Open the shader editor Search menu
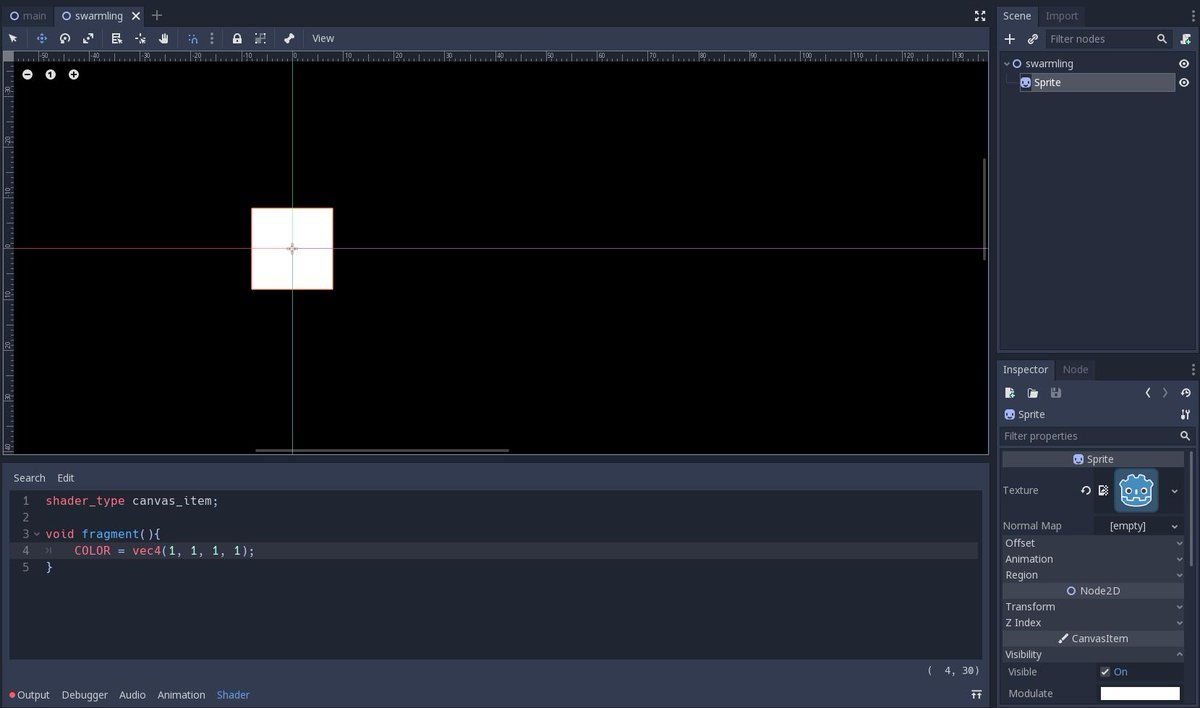 coord(29,478)
